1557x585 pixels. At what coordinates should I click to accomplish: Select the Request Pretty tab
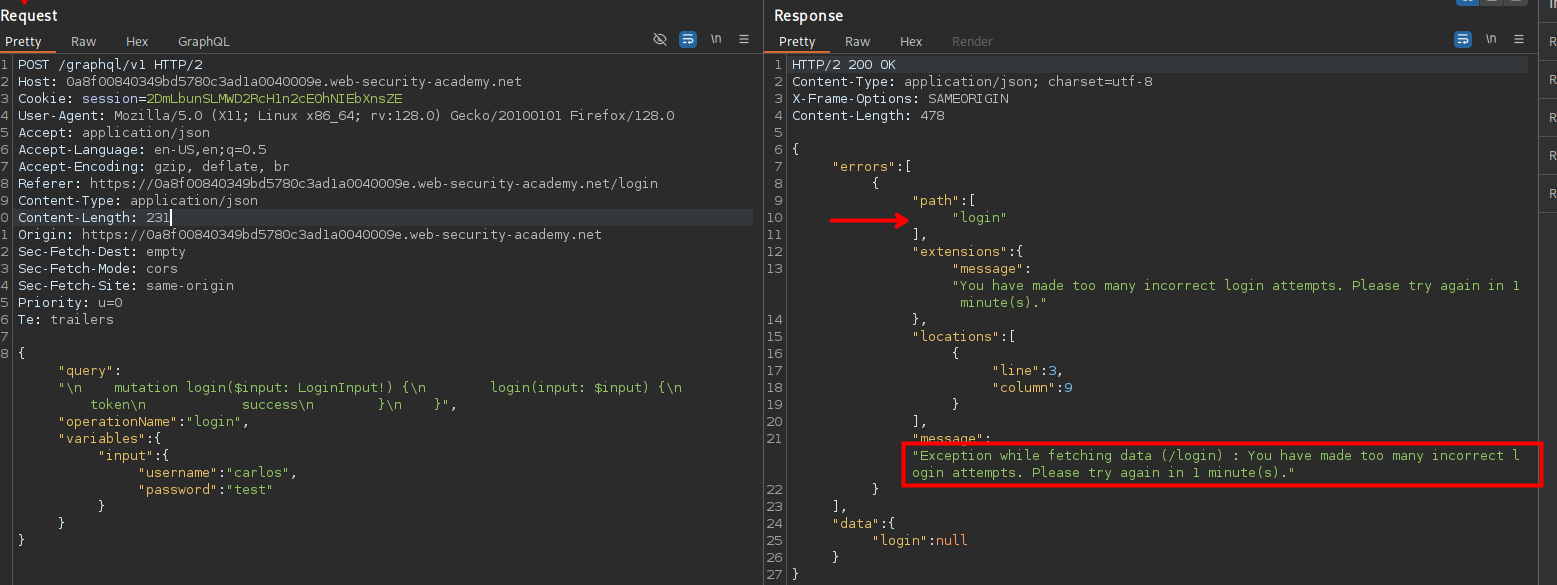[x=23, y=42]
